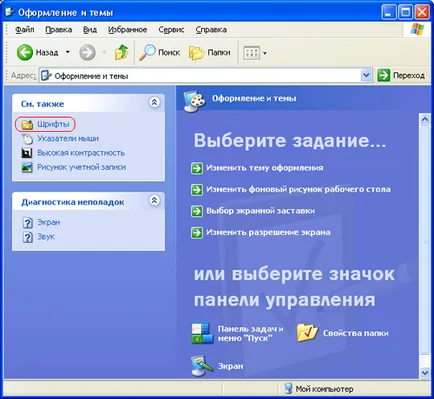434x399 pixels.
Task: Click the scrollbar down arrow
Action: point(425,372)
